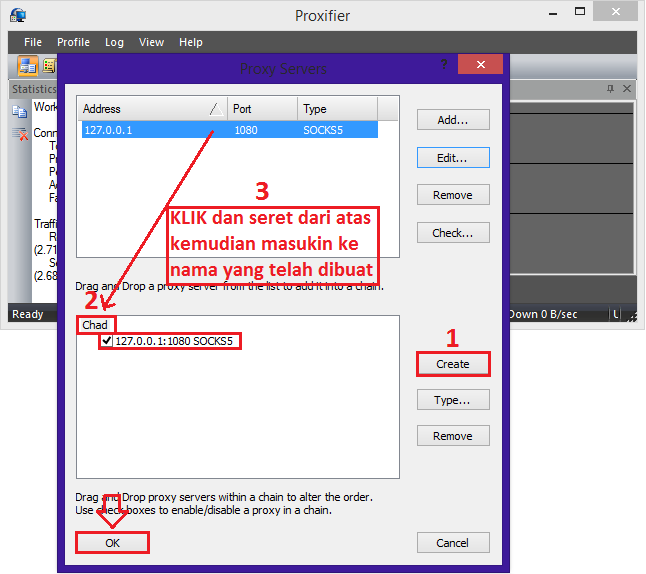
Task: Confirm with the OK button
Action: pos(112,543)
